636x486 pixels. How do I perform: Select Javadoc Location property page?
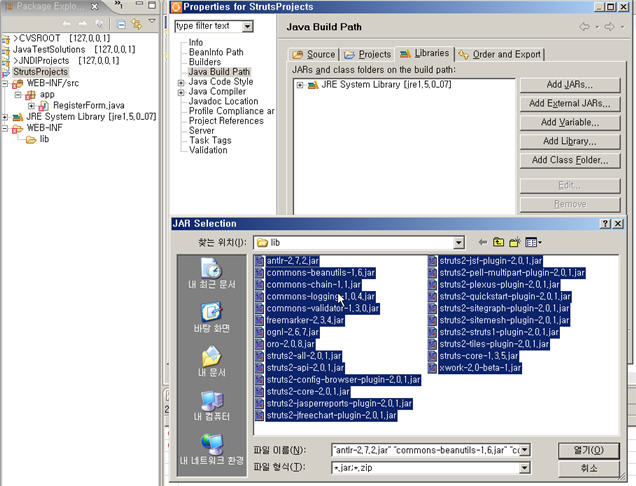tap(223, 101)
